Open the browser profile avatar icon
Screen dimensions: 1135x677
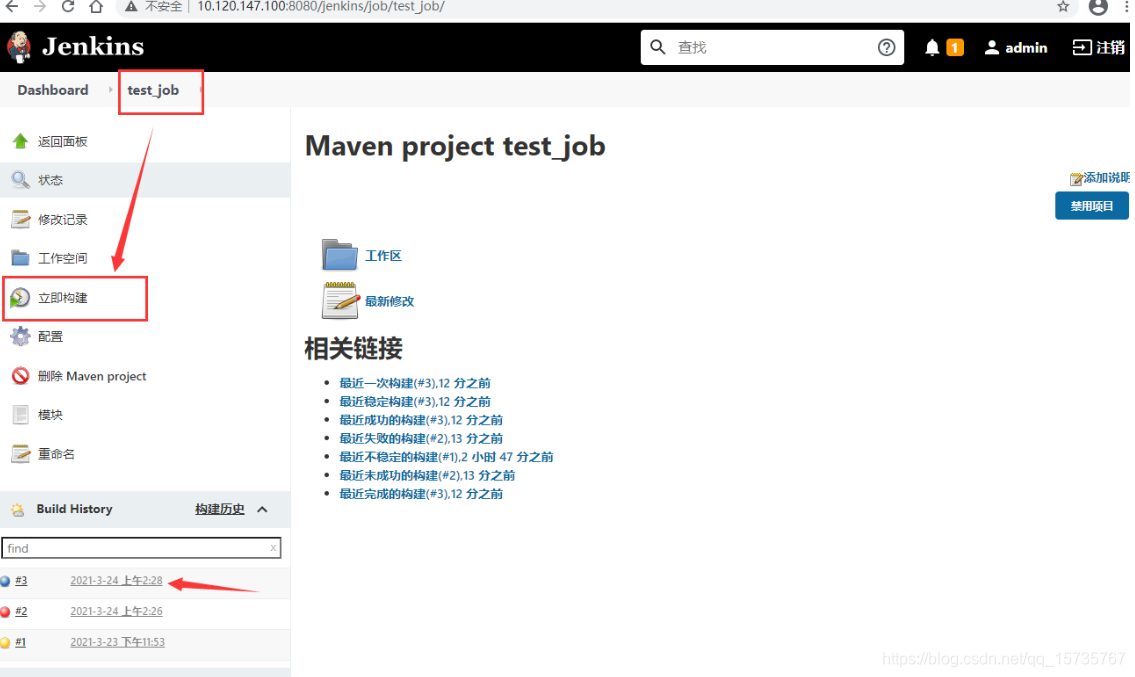[x=1098, y=7]
